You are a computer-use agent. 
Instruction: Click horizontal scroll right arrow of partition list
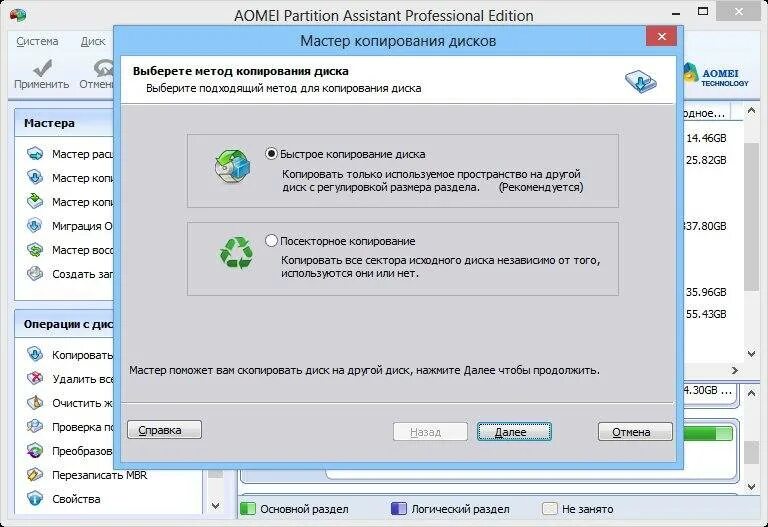(x=735, y=370)
